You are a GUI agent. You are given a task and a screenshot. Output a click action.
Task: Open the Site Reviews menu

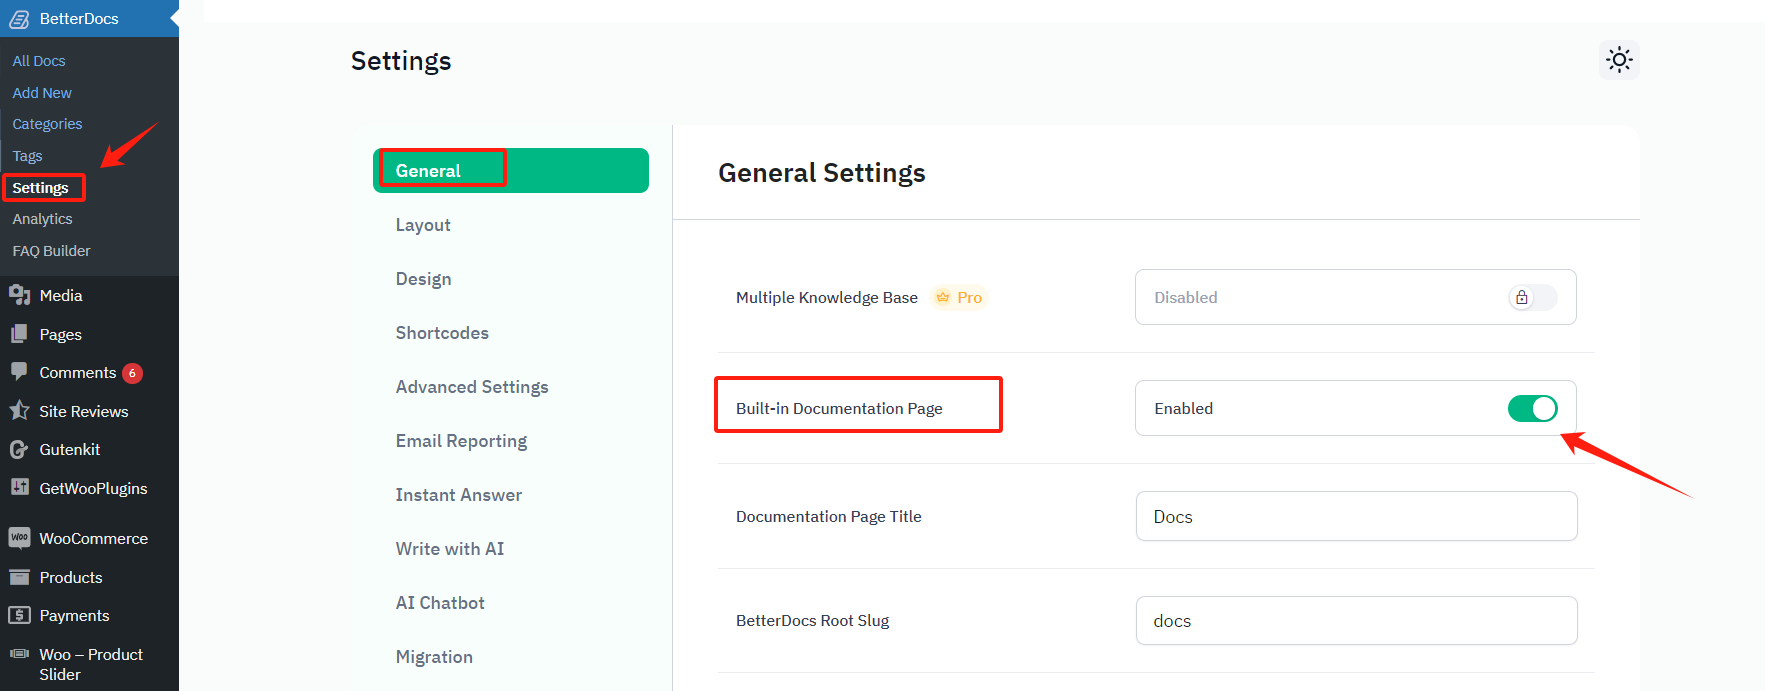89,411
